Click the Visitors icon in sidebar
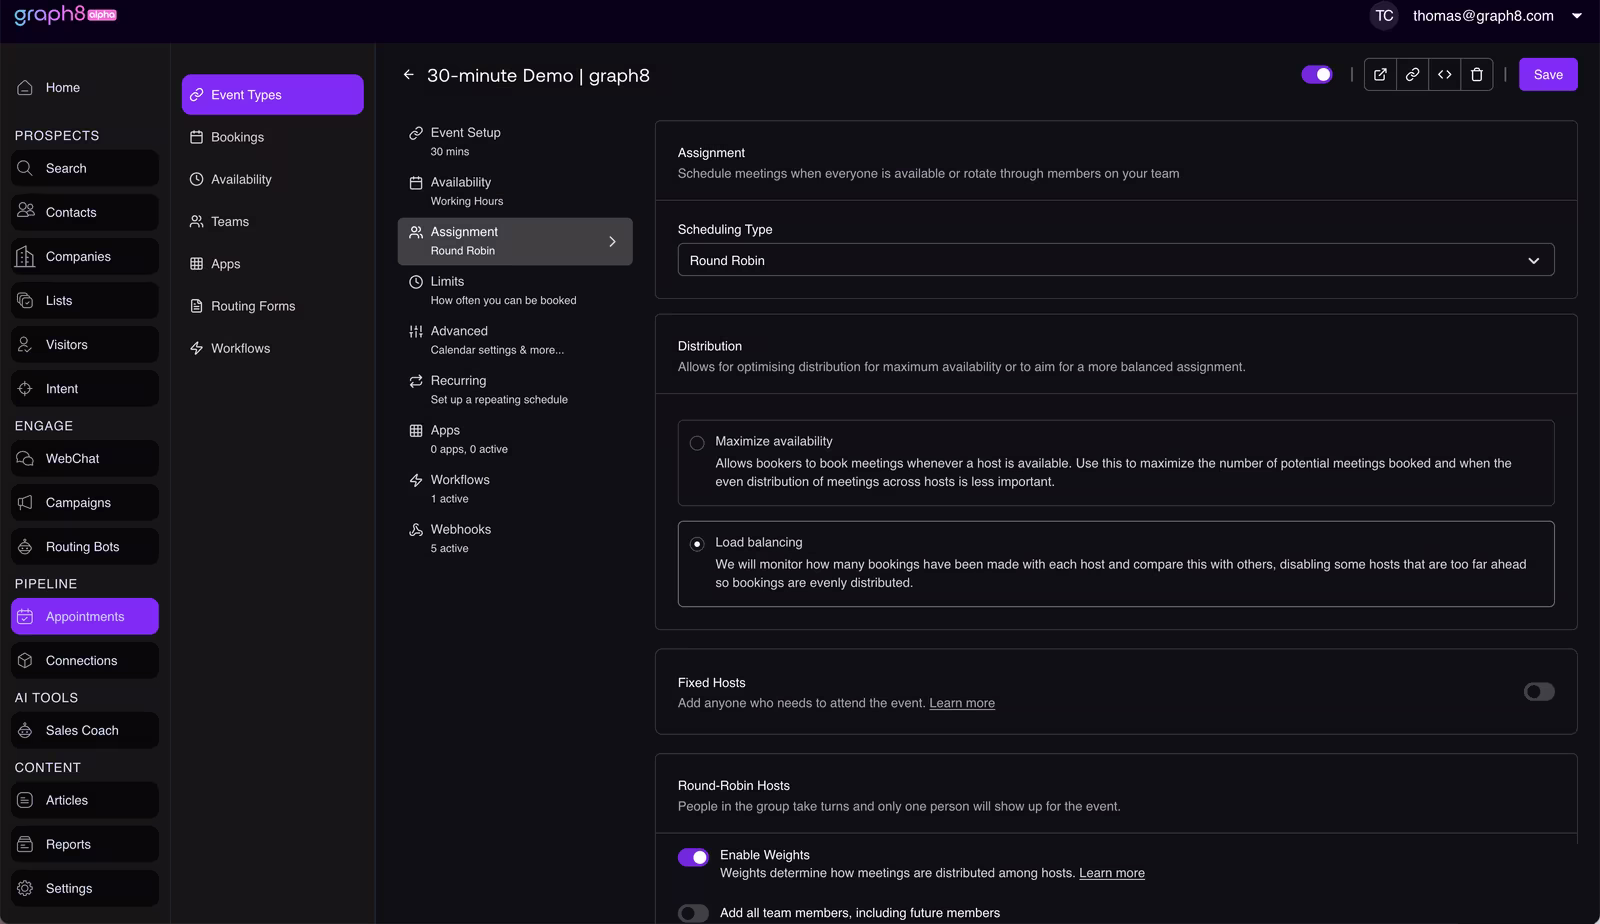The image size is (1600, 924). point(25,345)
